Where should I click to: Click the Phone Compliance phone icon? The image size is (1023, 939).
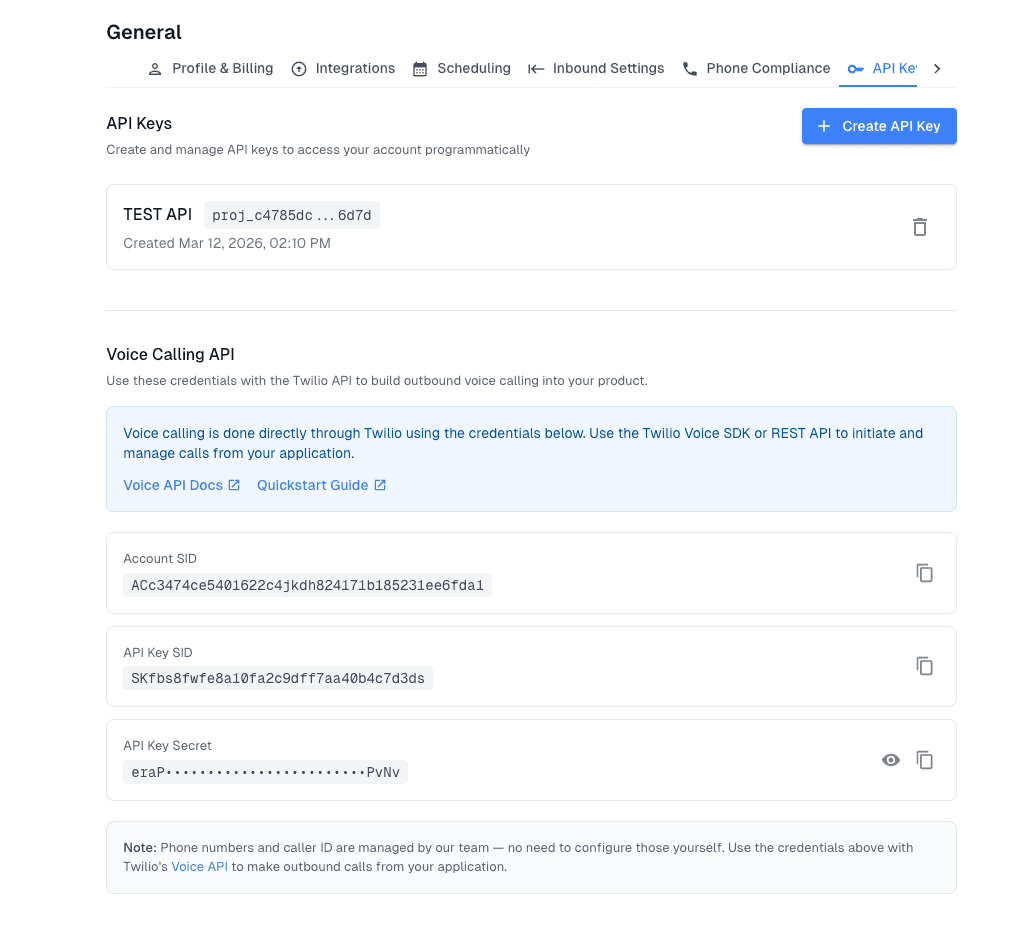(689, 68)
